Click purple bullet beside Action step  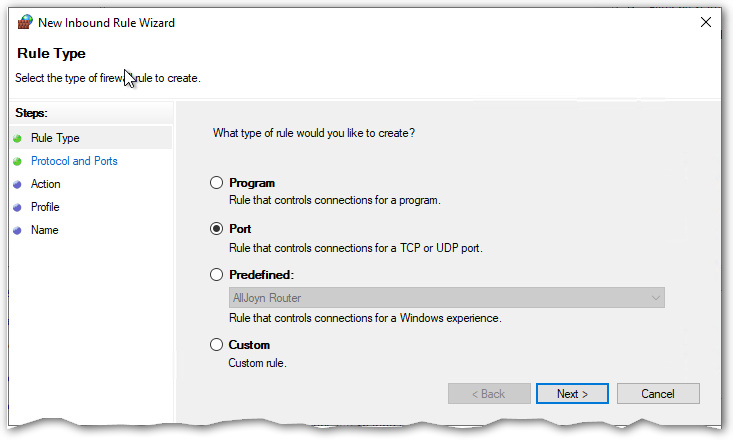pos(17,184)
